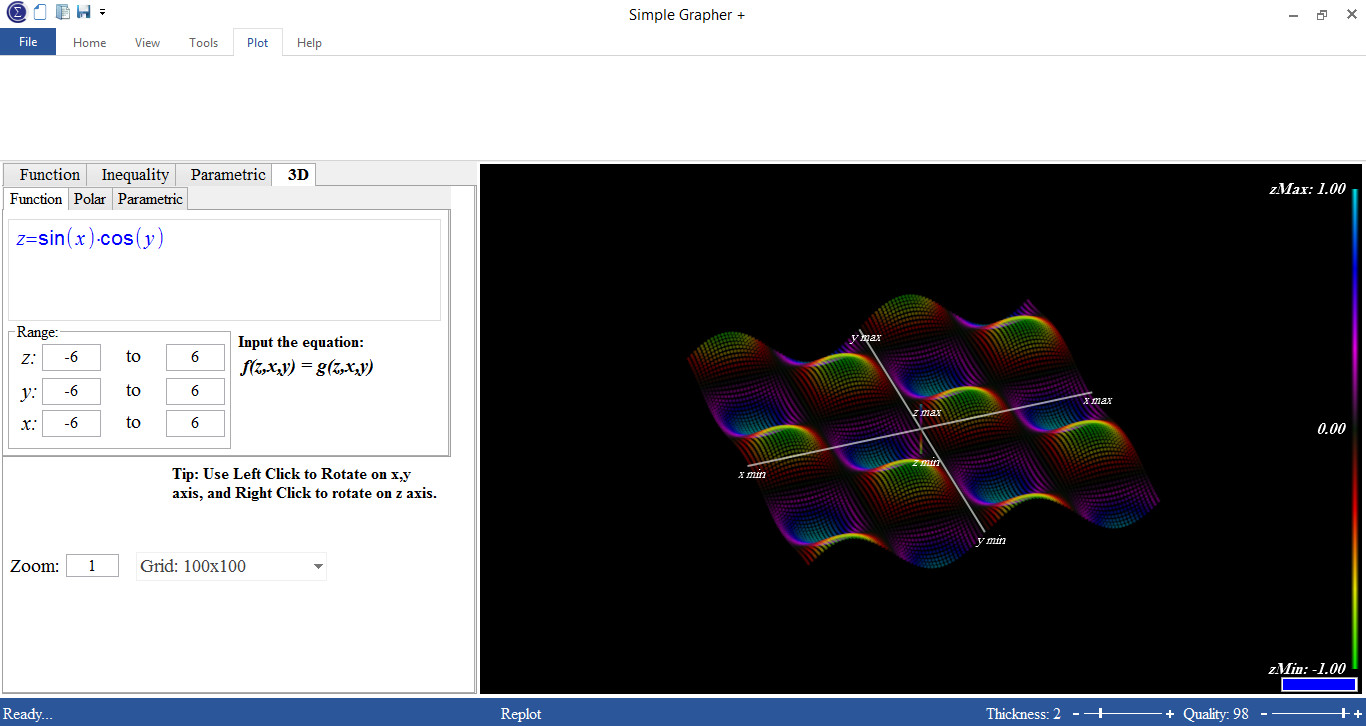Viewport: 1366px width, 726px height.
Task: Decrease thickness with the minus button
Action: 1076,714
